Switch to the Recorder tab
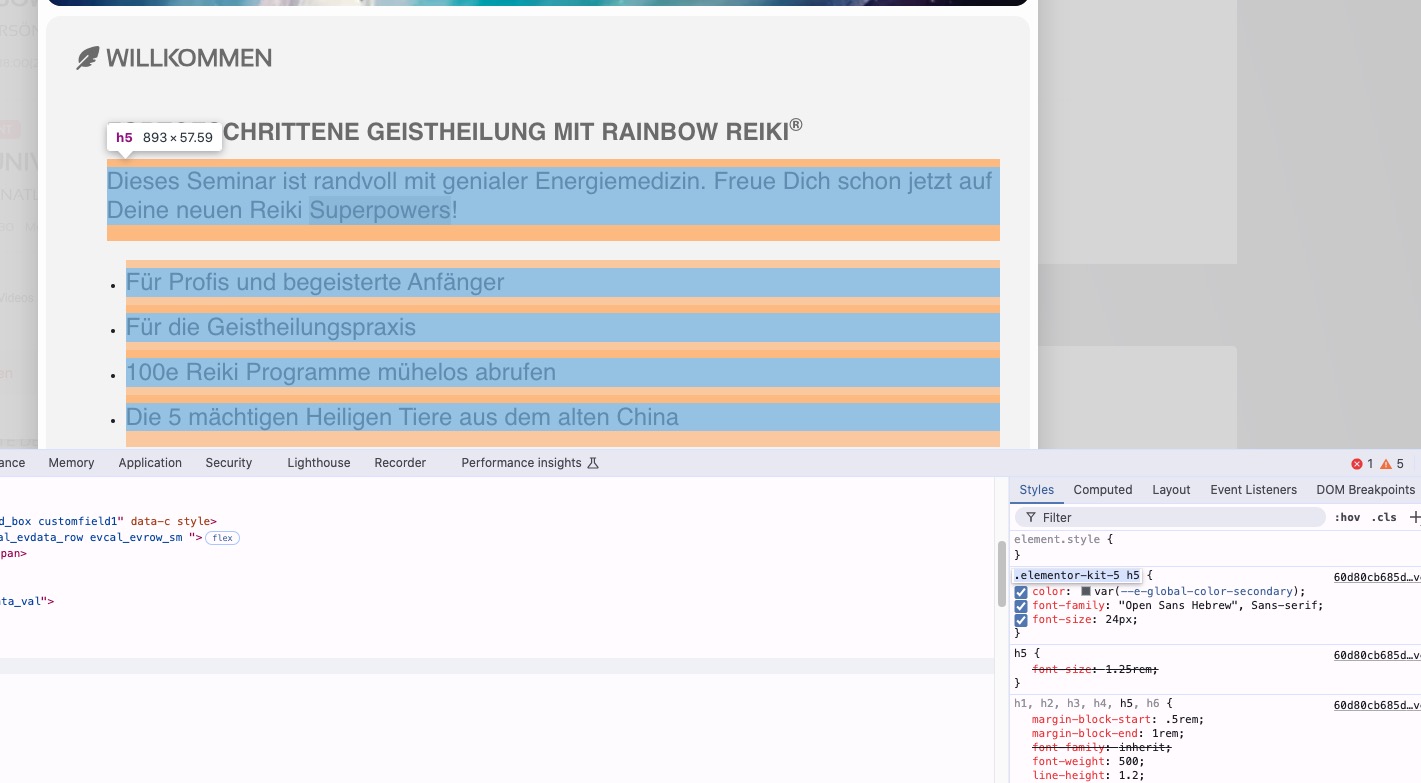Viewport: 1421px width, 783px height. pyautogui.click(x=400, y=463)
